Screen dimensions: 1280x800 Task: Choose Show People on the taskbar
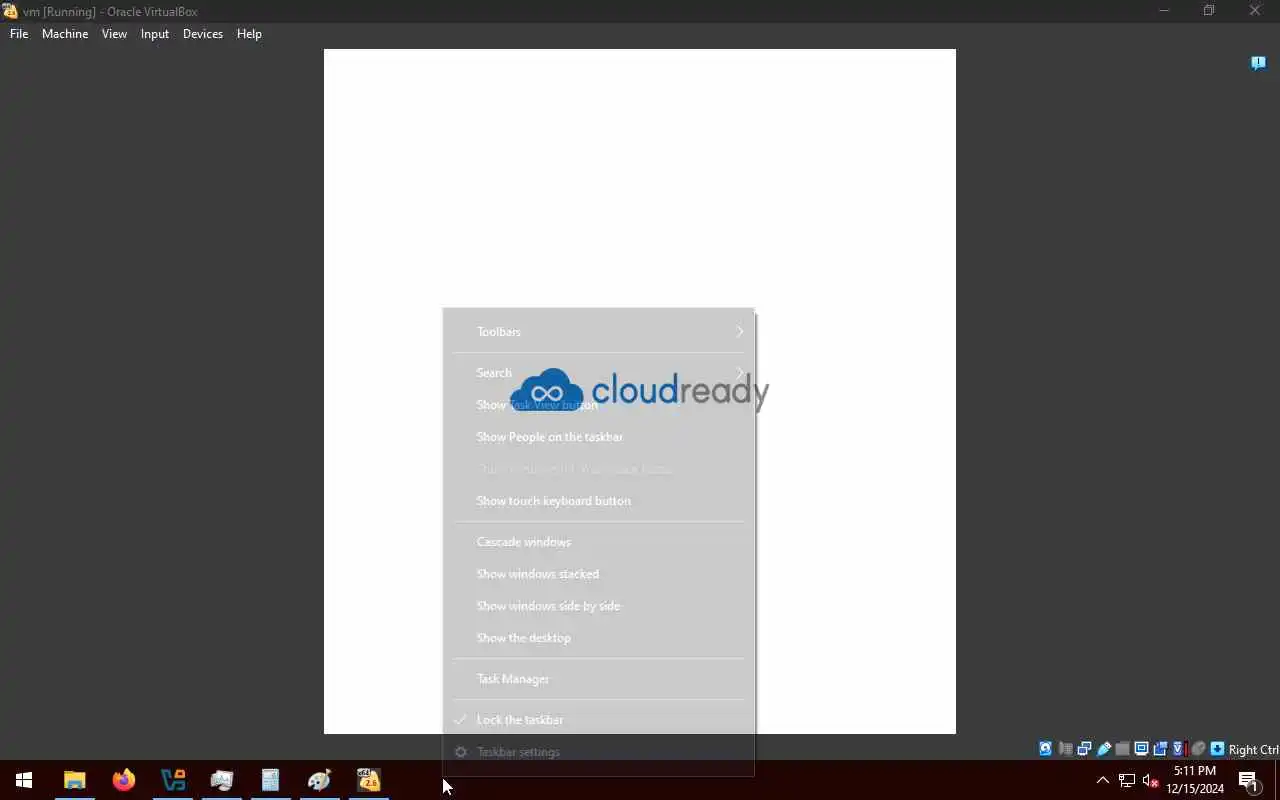pos(599,436)
